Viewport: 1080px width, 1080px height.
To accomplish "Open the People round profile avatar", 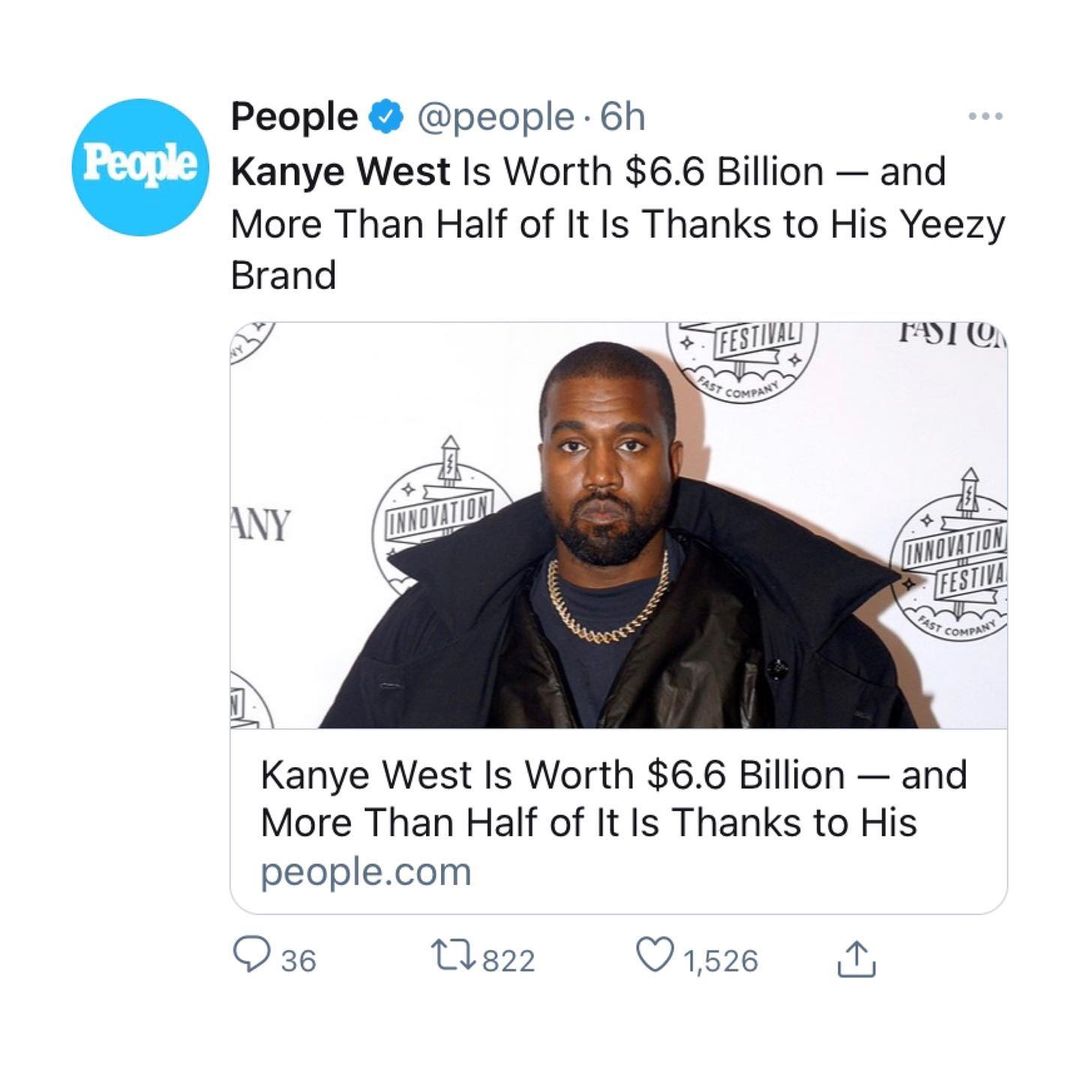I will [x=138, y=167].
